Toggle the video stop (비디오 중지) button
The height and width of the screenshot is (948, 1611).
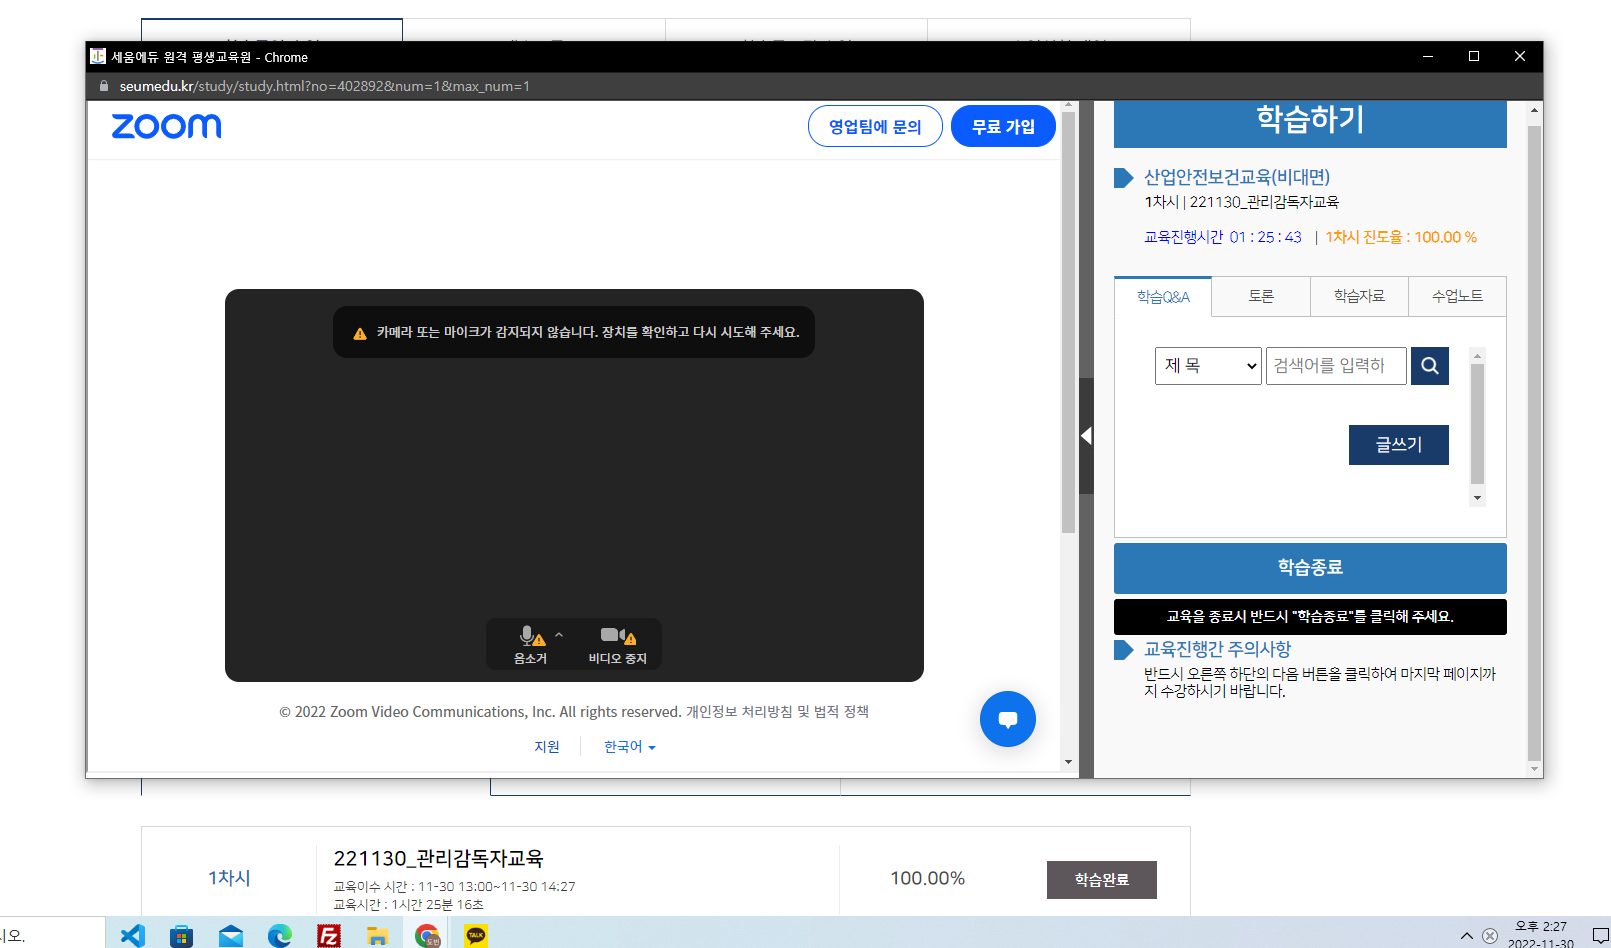point(617,645)
